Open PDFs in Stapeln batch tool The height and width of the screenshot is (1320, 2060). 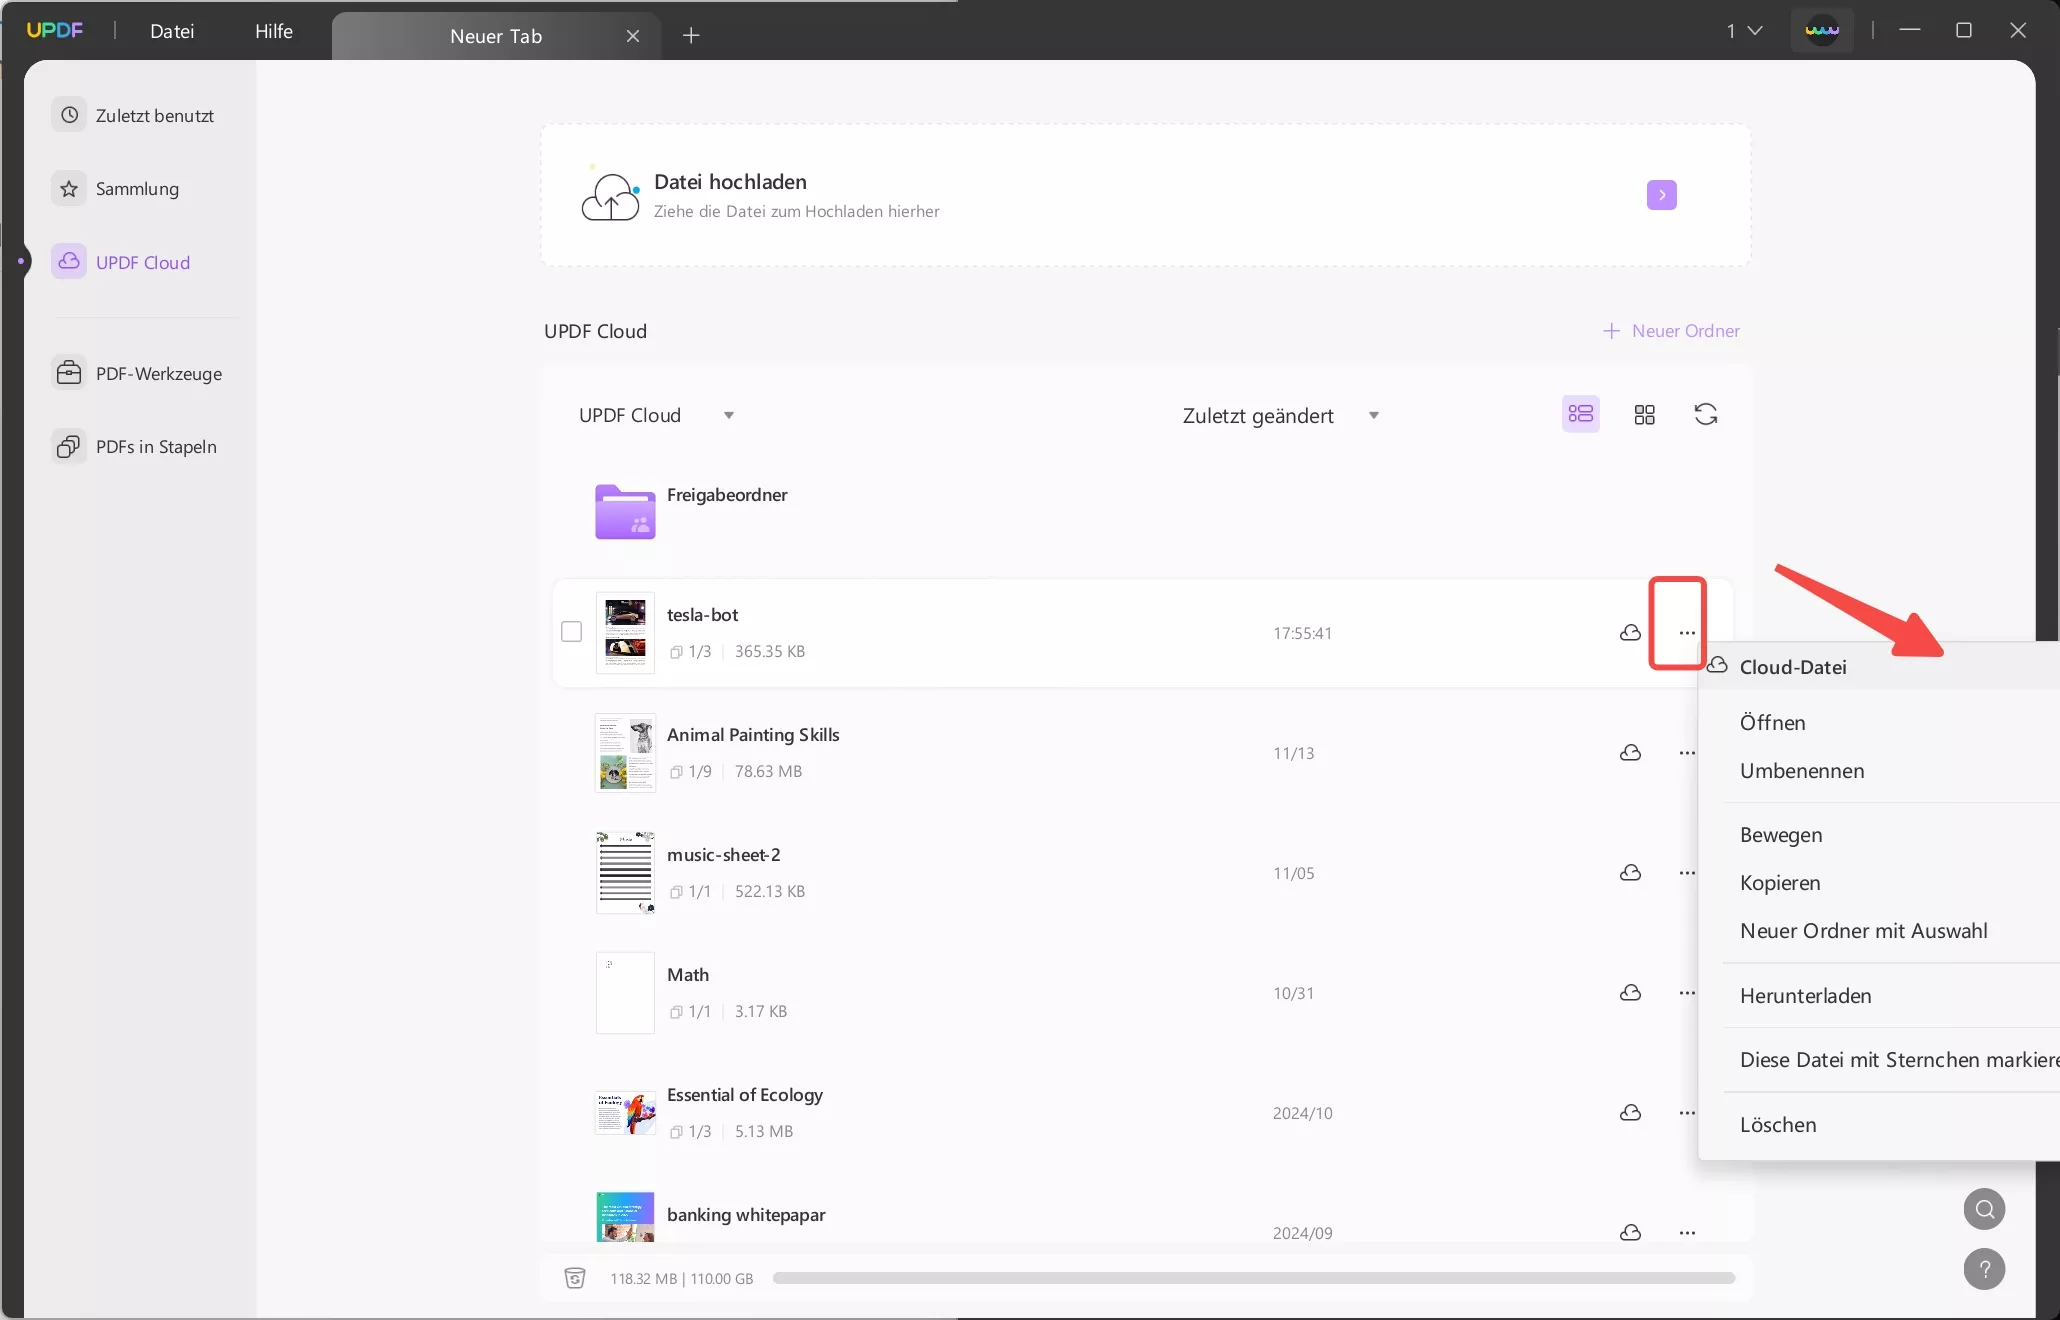135,446
